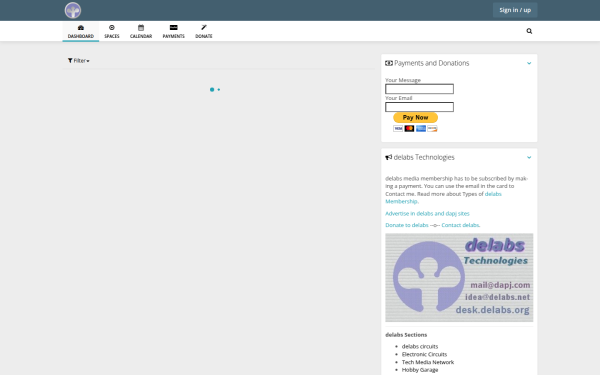Viewport: 600px width, 375px height.
Task: Go to Spaces in navigation
Action: click(112, 32)
